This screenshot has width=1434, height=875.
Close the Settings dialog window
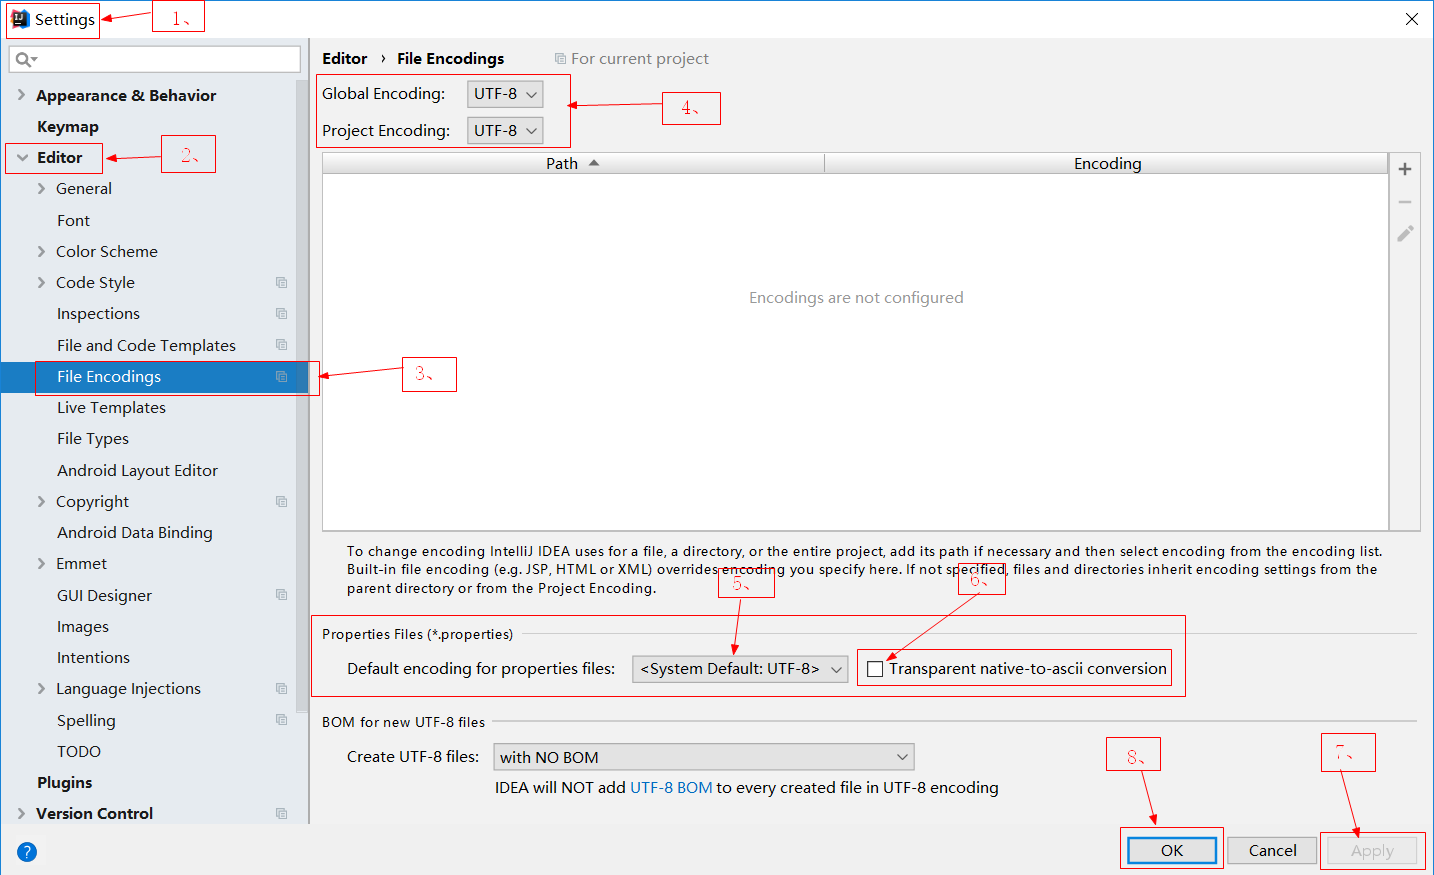[1412, 19]
